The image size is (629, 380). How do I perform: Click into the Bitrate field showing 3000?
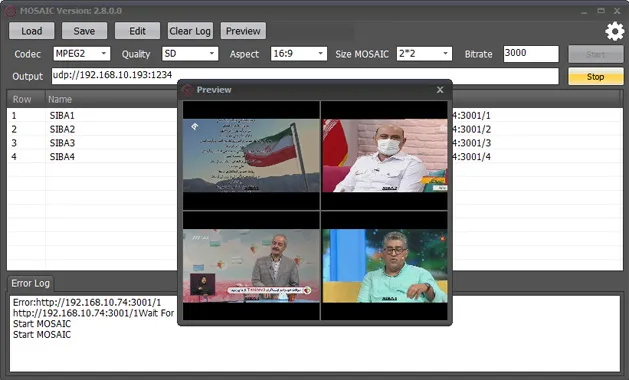(x=531, y=54)
